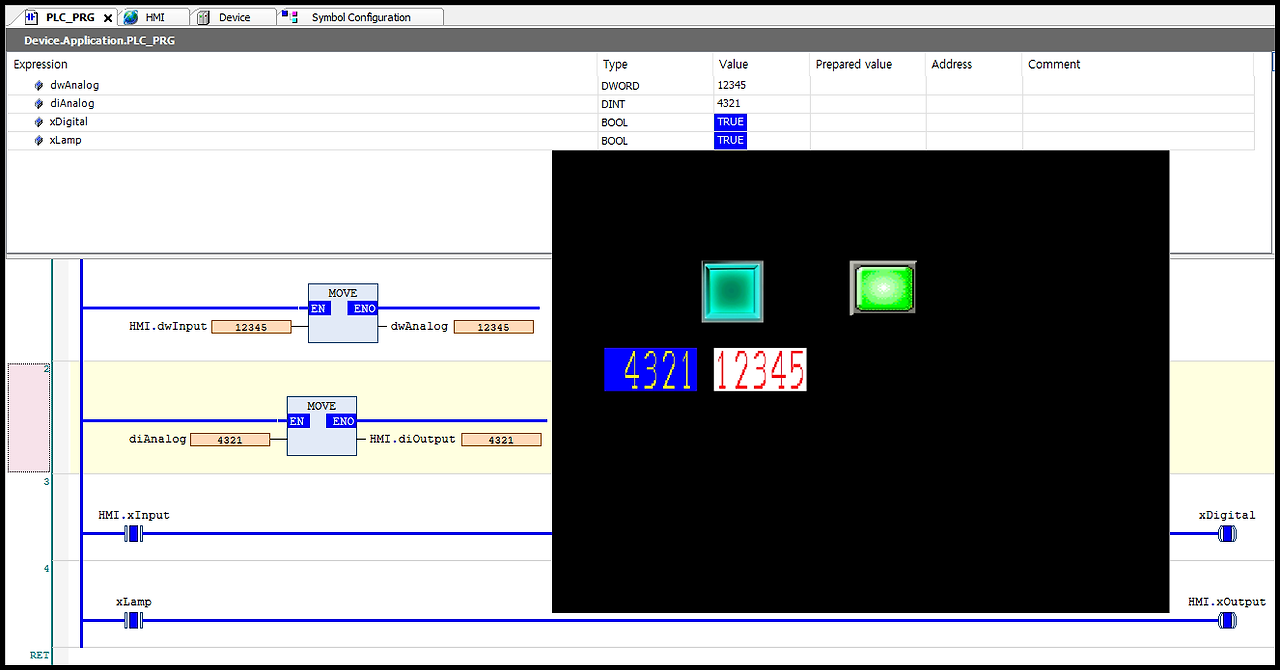Click the blue 4321 numeric display in HMI
Image resolution: width=1280 pixels, height=670 pixels.
[x=650, y=369]
